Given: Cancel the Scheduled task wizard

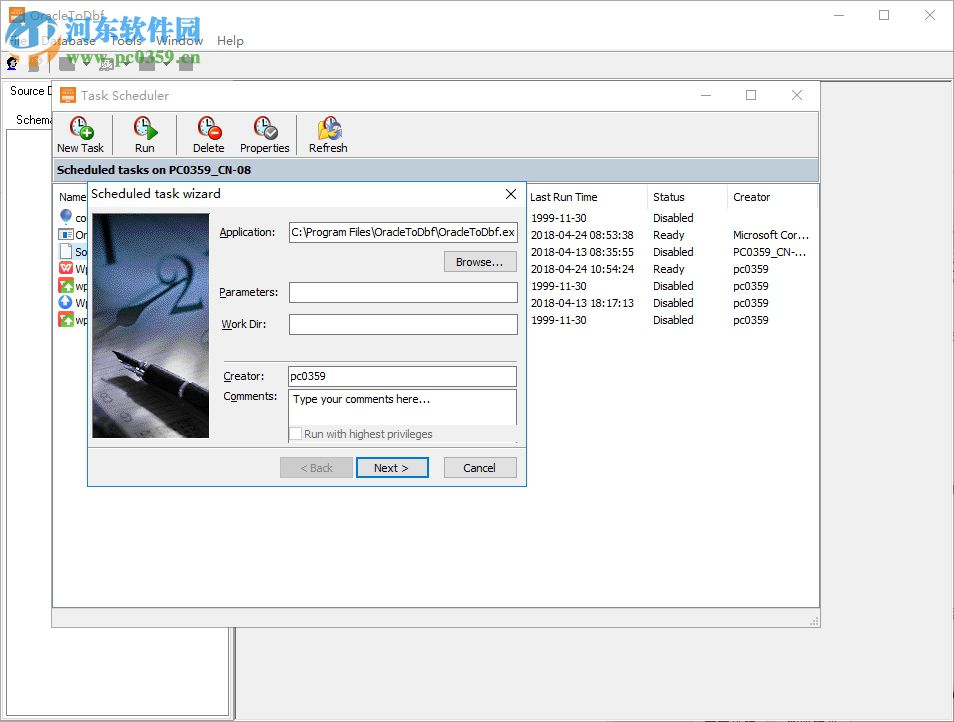Looking at the screenshot, I should (x=480, y=467).
